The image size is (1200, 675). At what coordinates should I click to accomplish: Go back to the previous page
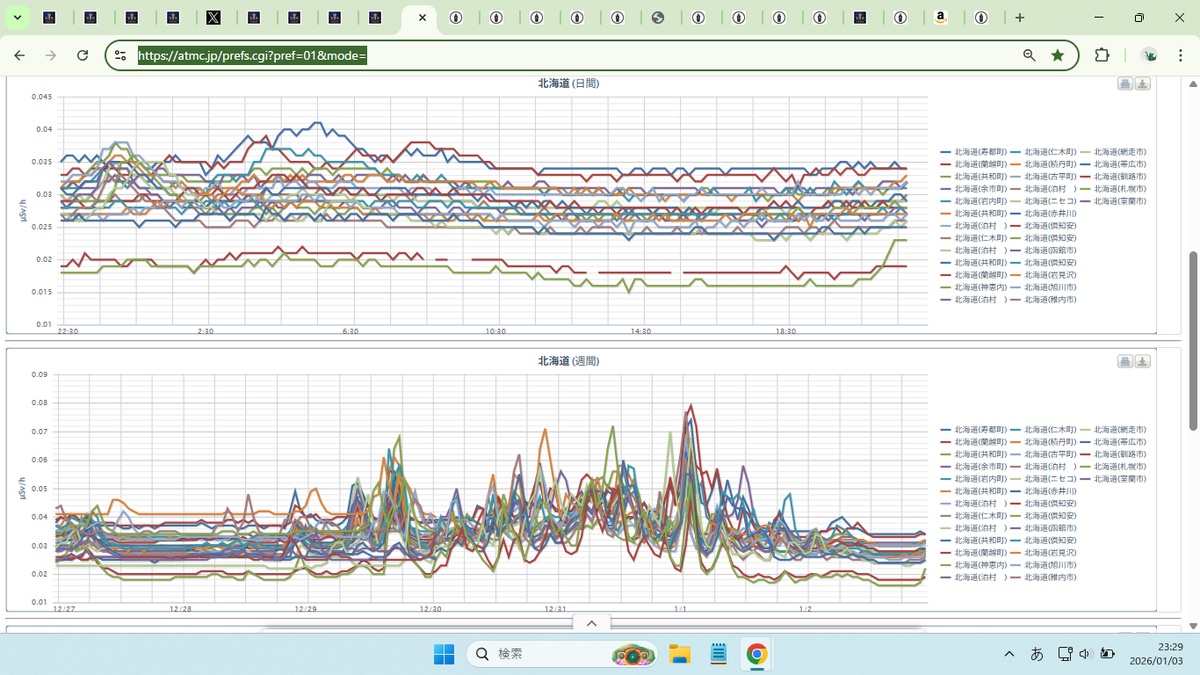[19, 55]
